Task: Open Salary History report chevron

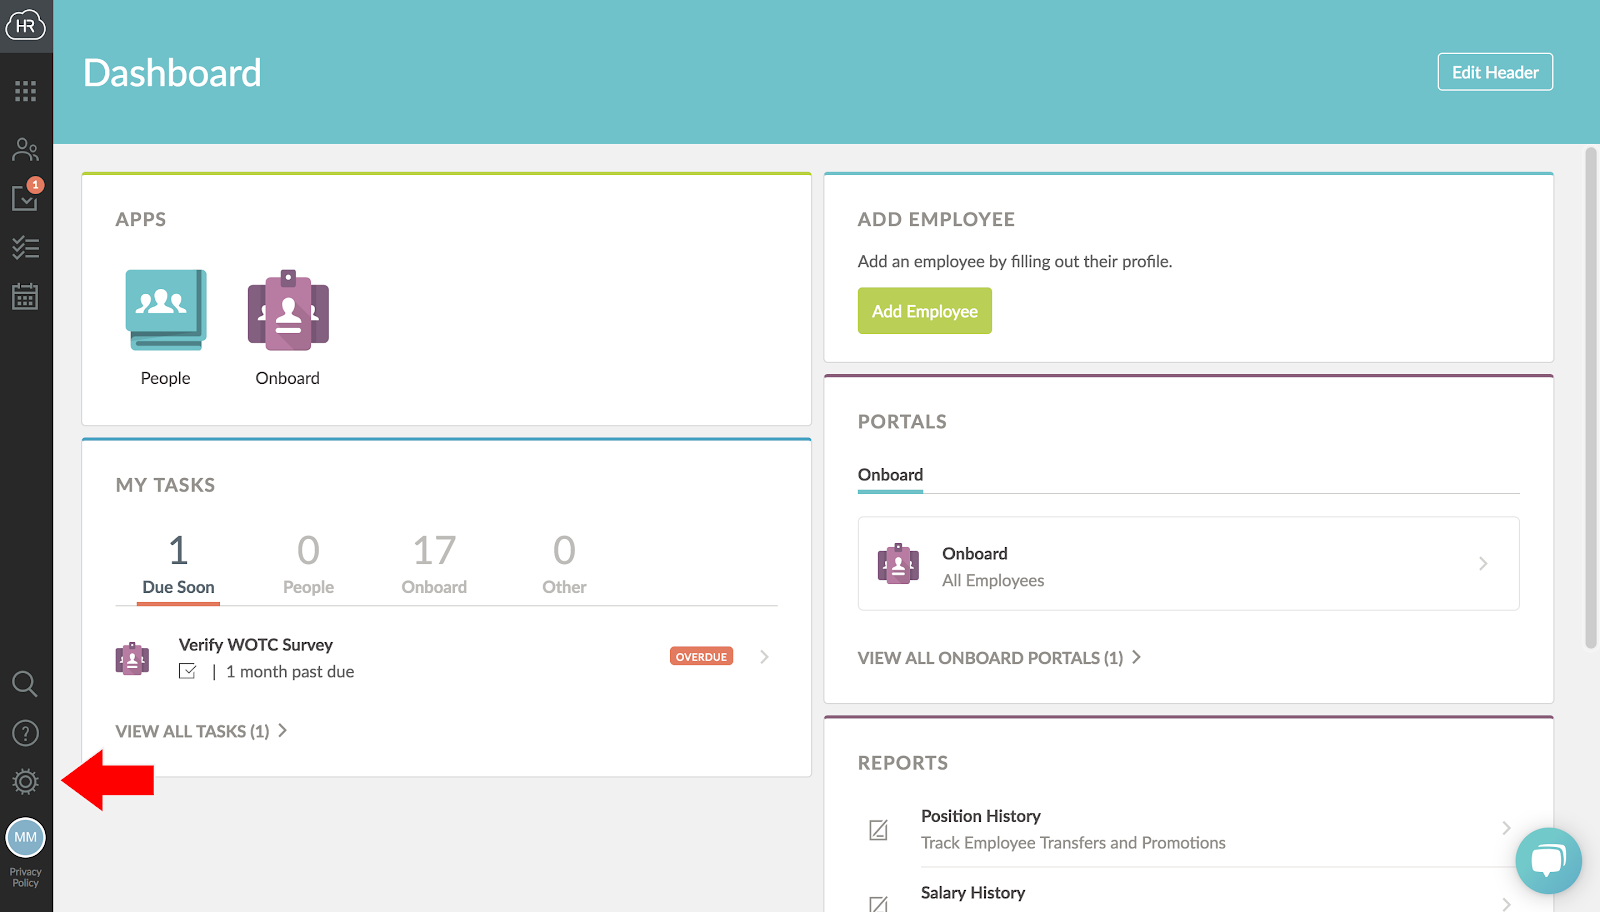Action: 1506,904
